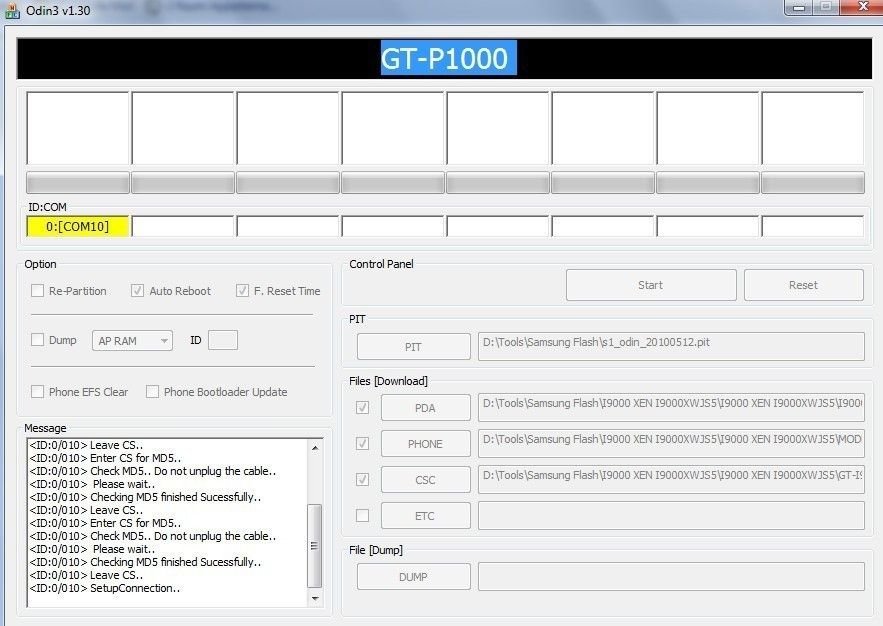The width and height of the screenshot is (883, 626).
Task: Click the Message log scrollbar thumb
Action: (315, 545)
